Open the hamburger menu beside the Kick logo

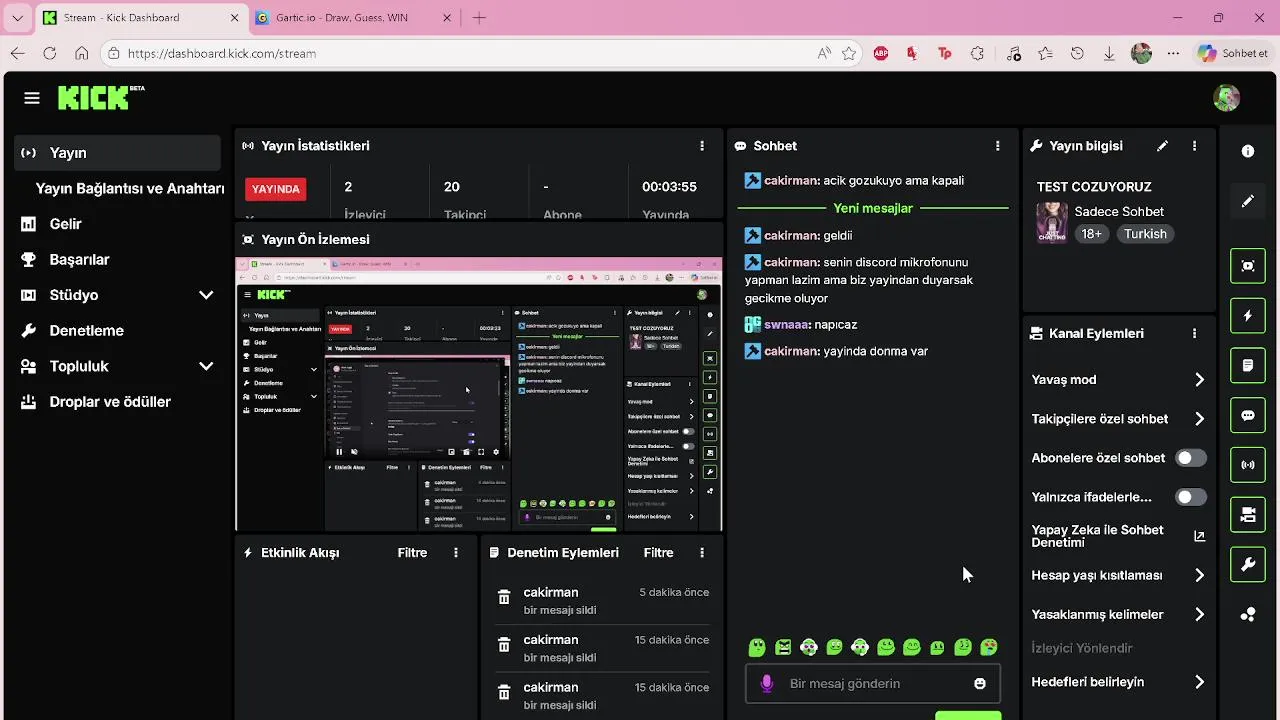point(32,98)
